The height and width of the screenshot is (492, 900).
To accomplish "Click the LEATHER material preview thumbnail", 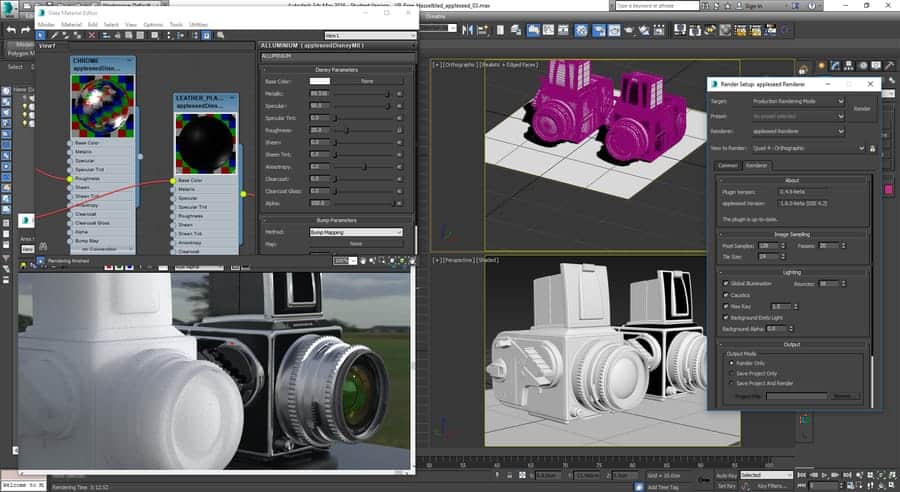I will click(x=205, y=144).
